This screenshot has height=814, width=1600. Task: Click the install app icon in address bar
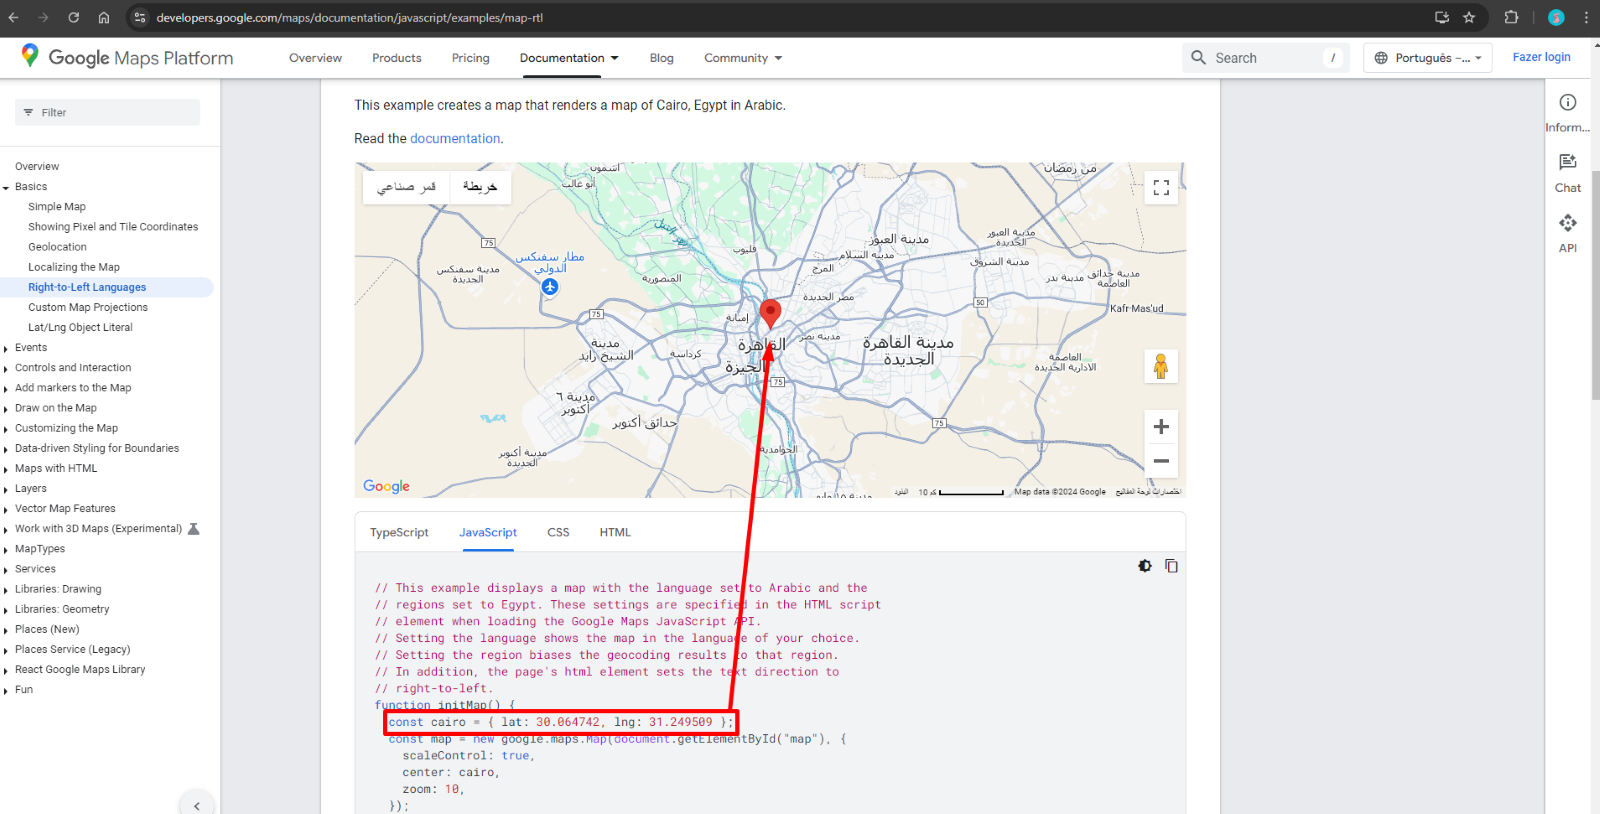click(x=1441, y=17)
